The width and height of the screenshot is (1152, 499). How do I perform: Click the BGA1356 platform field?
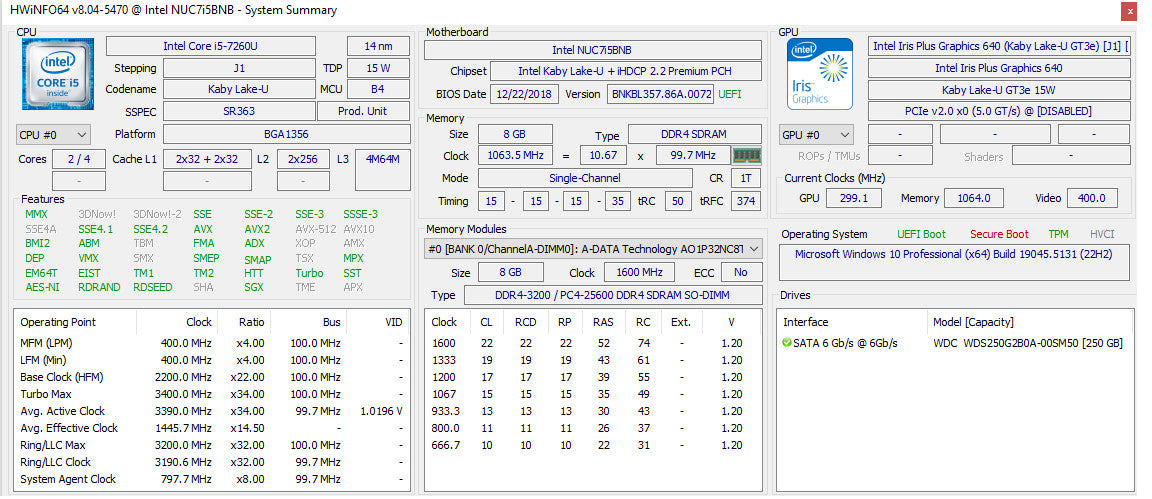tap(287, 134)
